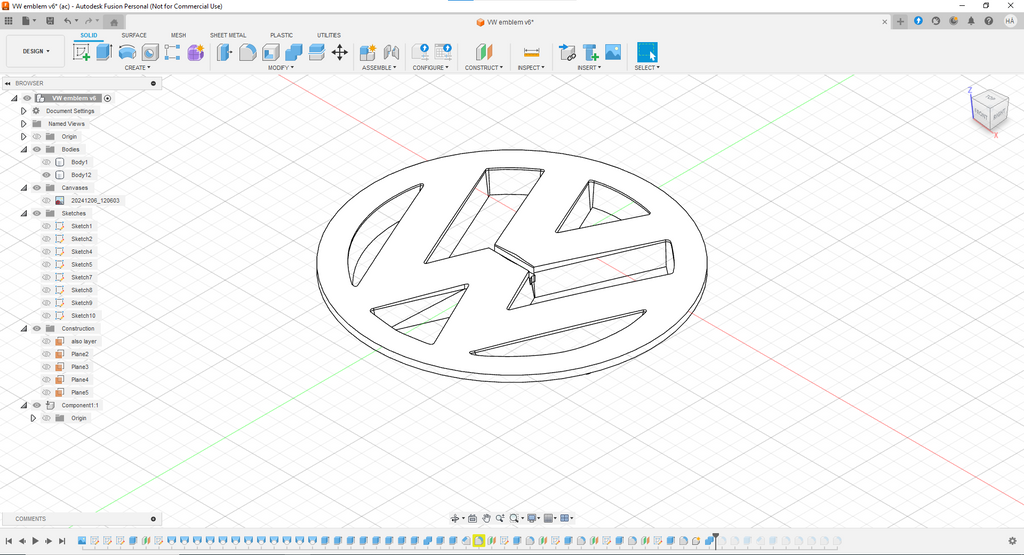Collapse the Canvases folder
Screen dimensions: 1024x555
(x=24, y=188)
